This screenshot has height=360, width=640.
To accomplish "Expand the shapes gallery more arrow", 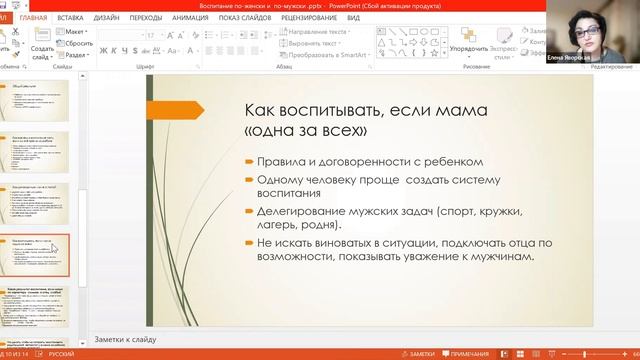I will (444, 53).
